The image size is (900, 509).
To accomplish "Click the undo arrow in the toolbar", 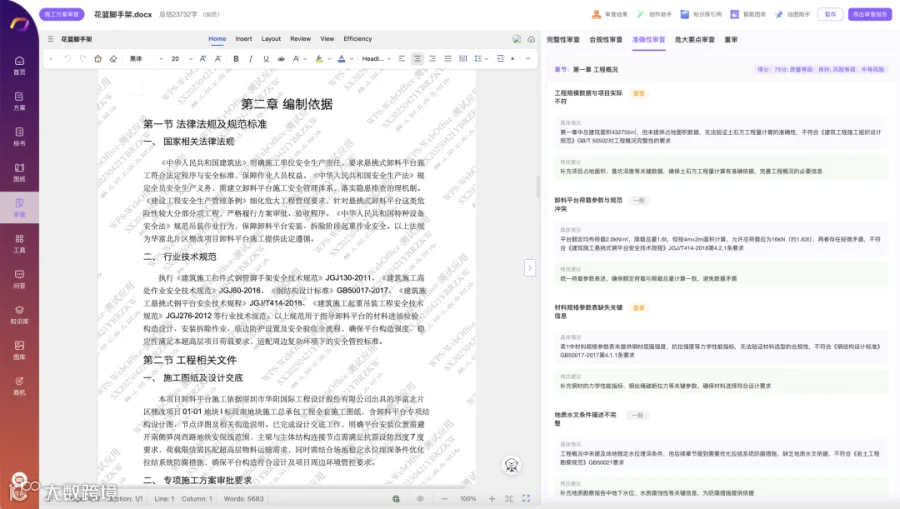I will click(x=67, y=59).
